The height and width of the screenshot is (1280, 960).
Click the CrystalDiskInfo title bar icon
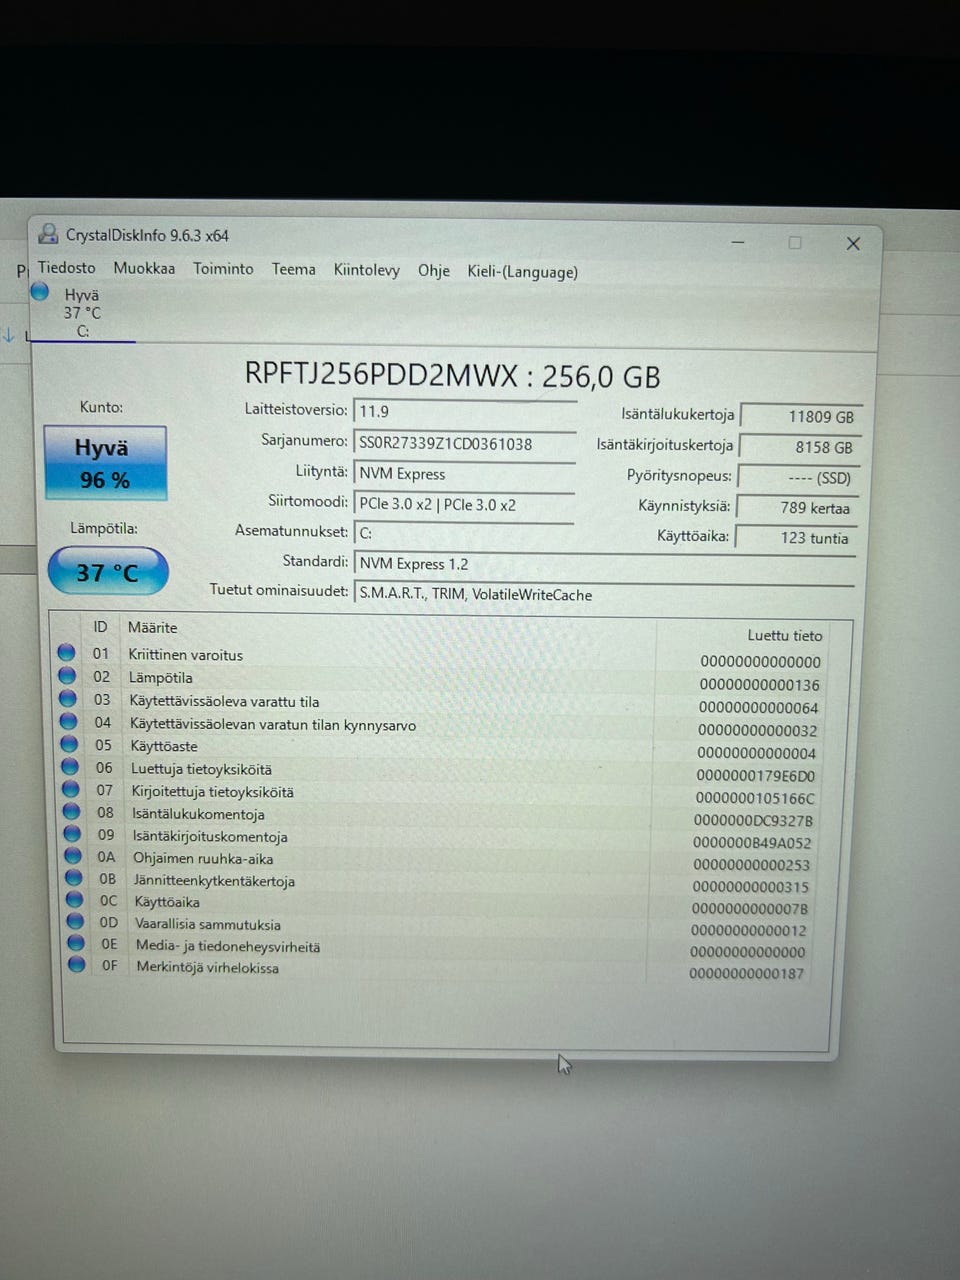[48, 234]
